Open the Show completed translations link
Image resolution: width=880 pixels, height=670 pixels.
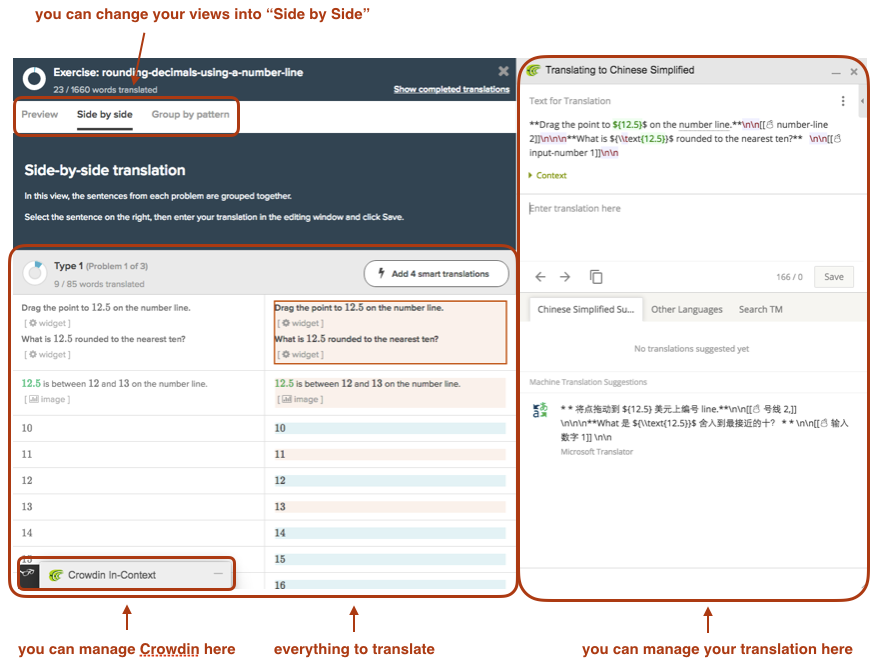(451, 90)
